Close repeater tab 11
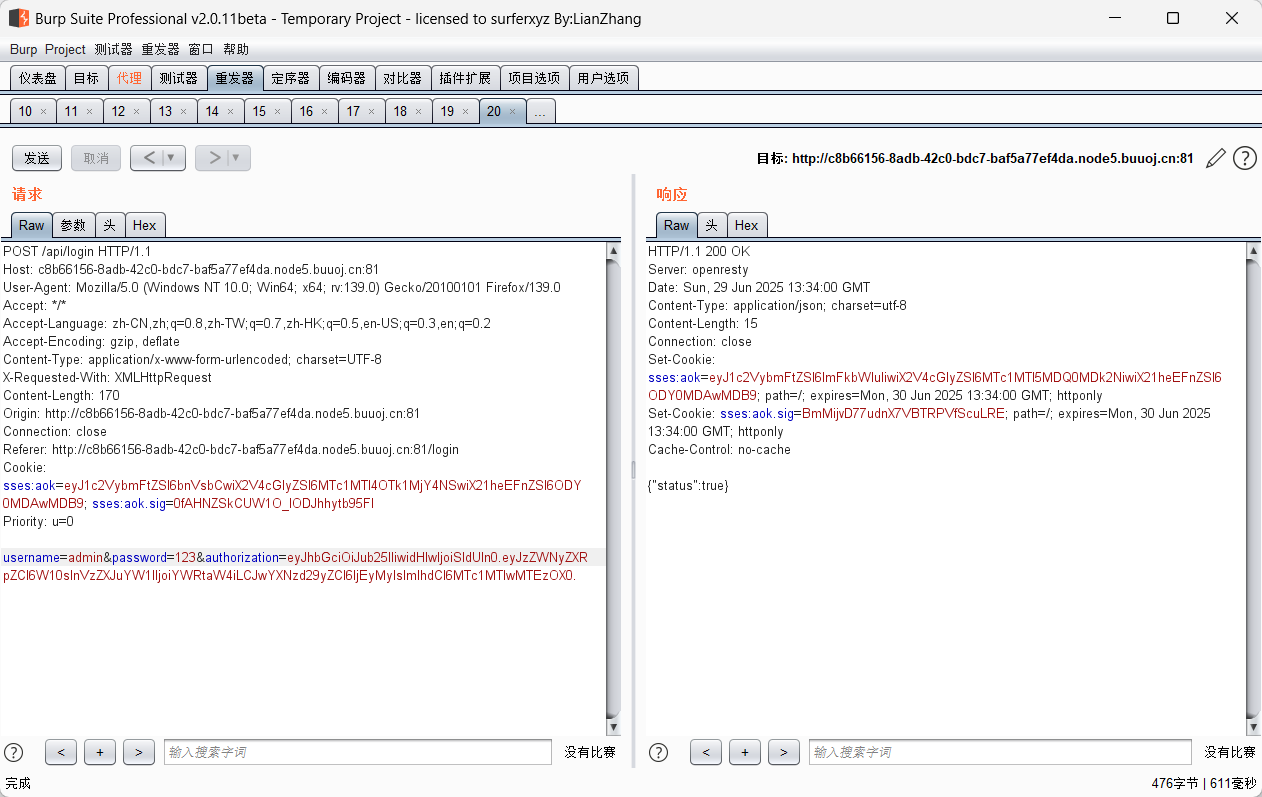The height and width of the screenshot is (797, 1262). [90, 112]
